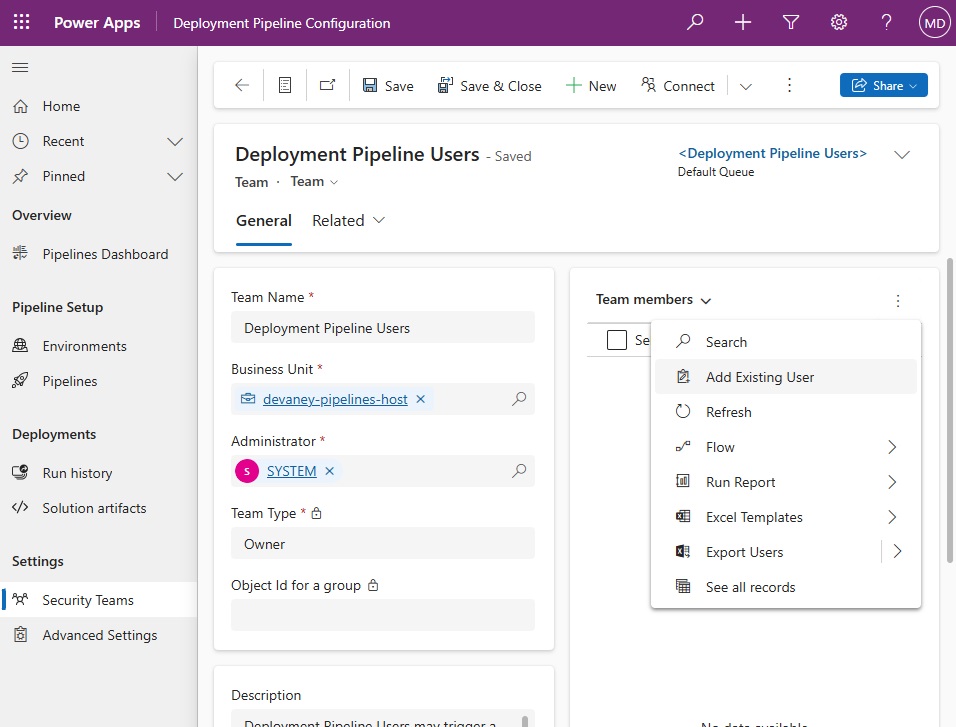Screen dimensions: 956x727
Task: Choose Add Existing User menu item
Action: click(x=786, y=377)
